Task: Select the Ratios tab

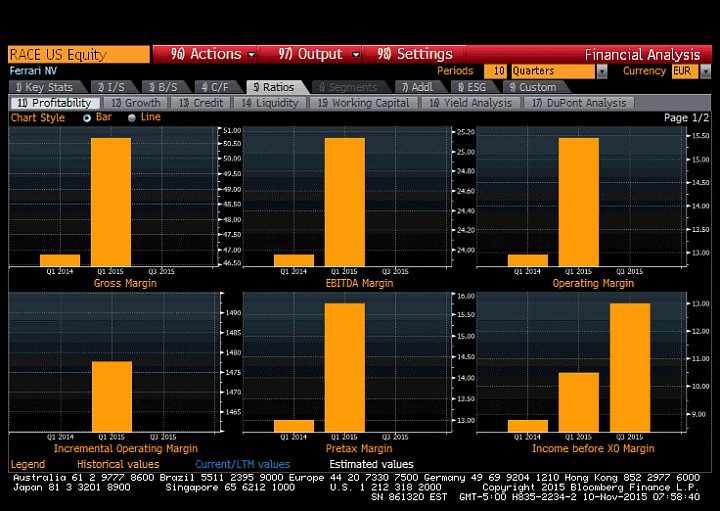Action: coord(277,87)
